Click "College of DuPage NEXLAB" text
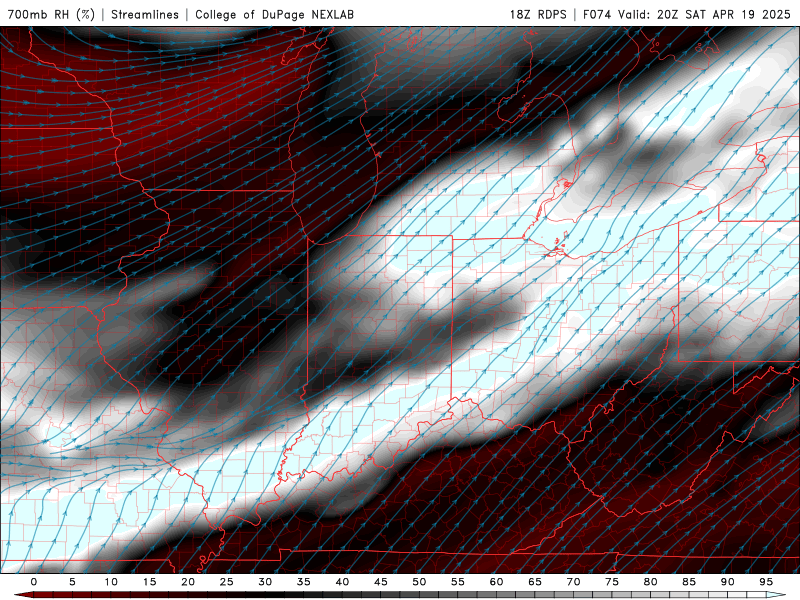 point(274,14)
